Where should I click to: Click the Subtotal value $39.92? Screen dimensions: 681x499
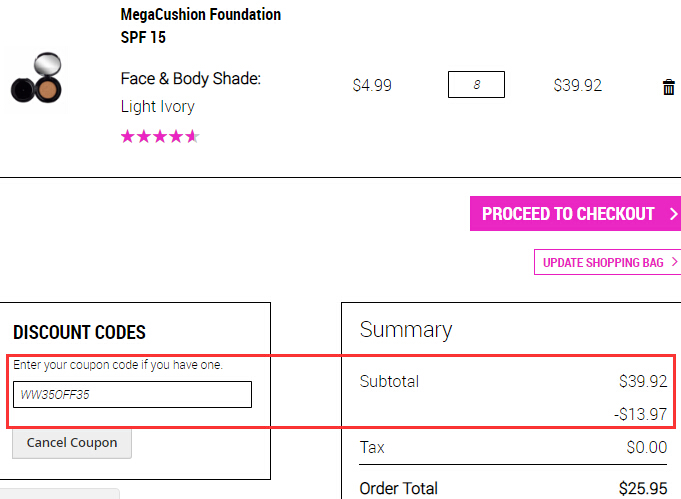click(x=643, y=381)
